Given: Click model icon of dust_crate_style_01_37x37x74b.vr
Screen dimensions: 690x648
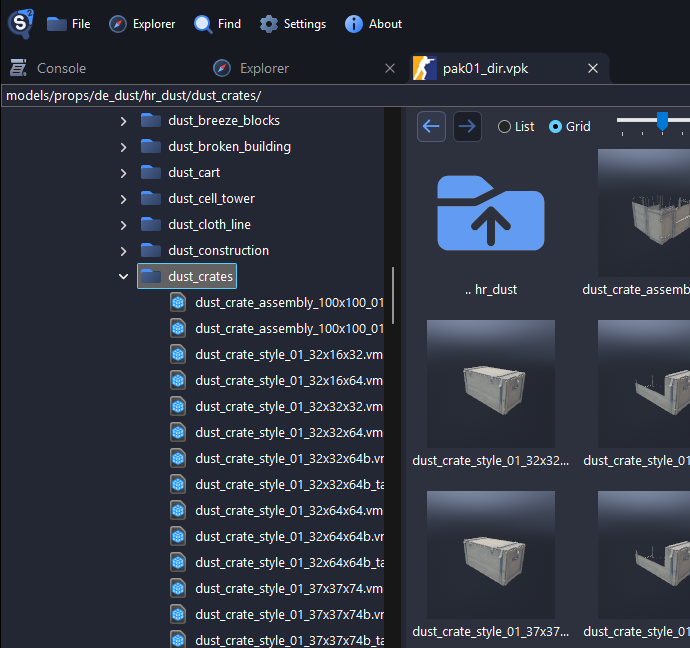Looking at the screenshot, I should (x=178, y=614).
